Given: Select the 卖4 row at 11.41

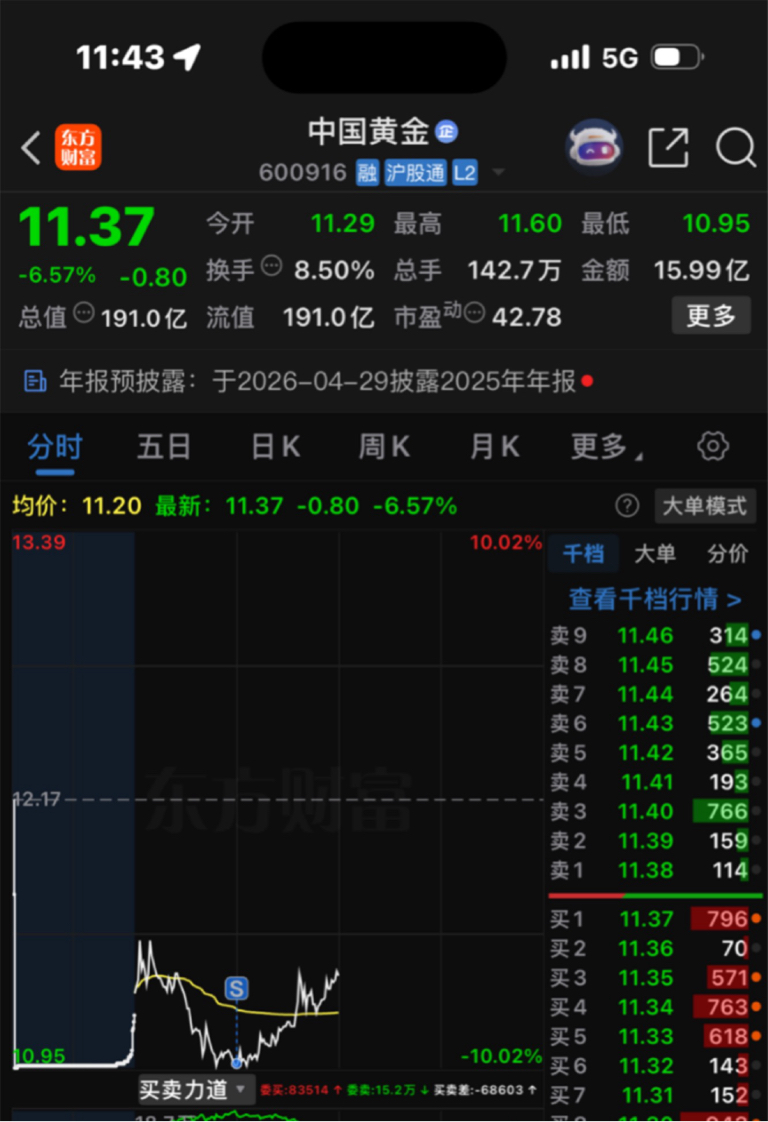Looking at the screenshot, I should pos(655,782).
